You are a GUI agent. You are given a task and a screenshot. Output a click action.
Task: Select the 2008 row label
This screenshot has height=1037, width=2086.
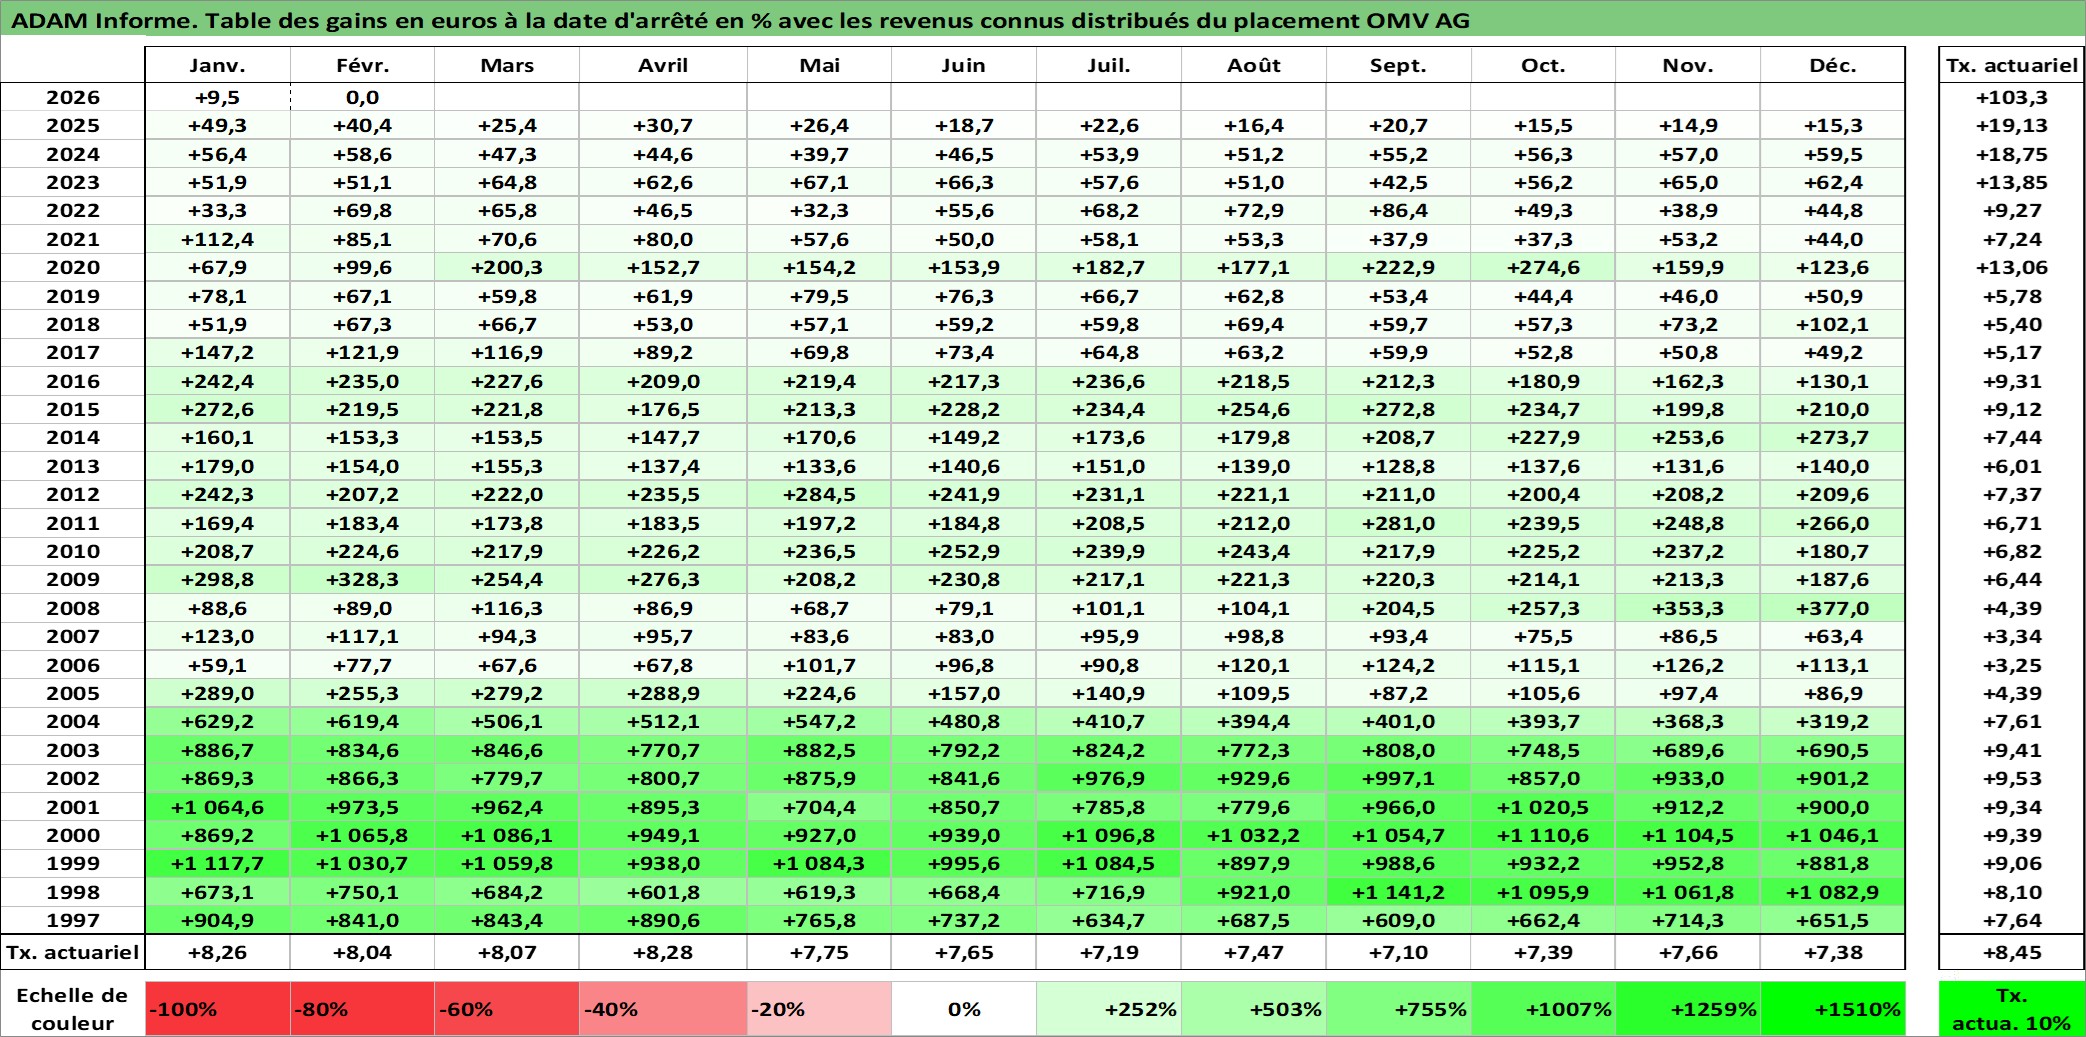tap(73, 608)
